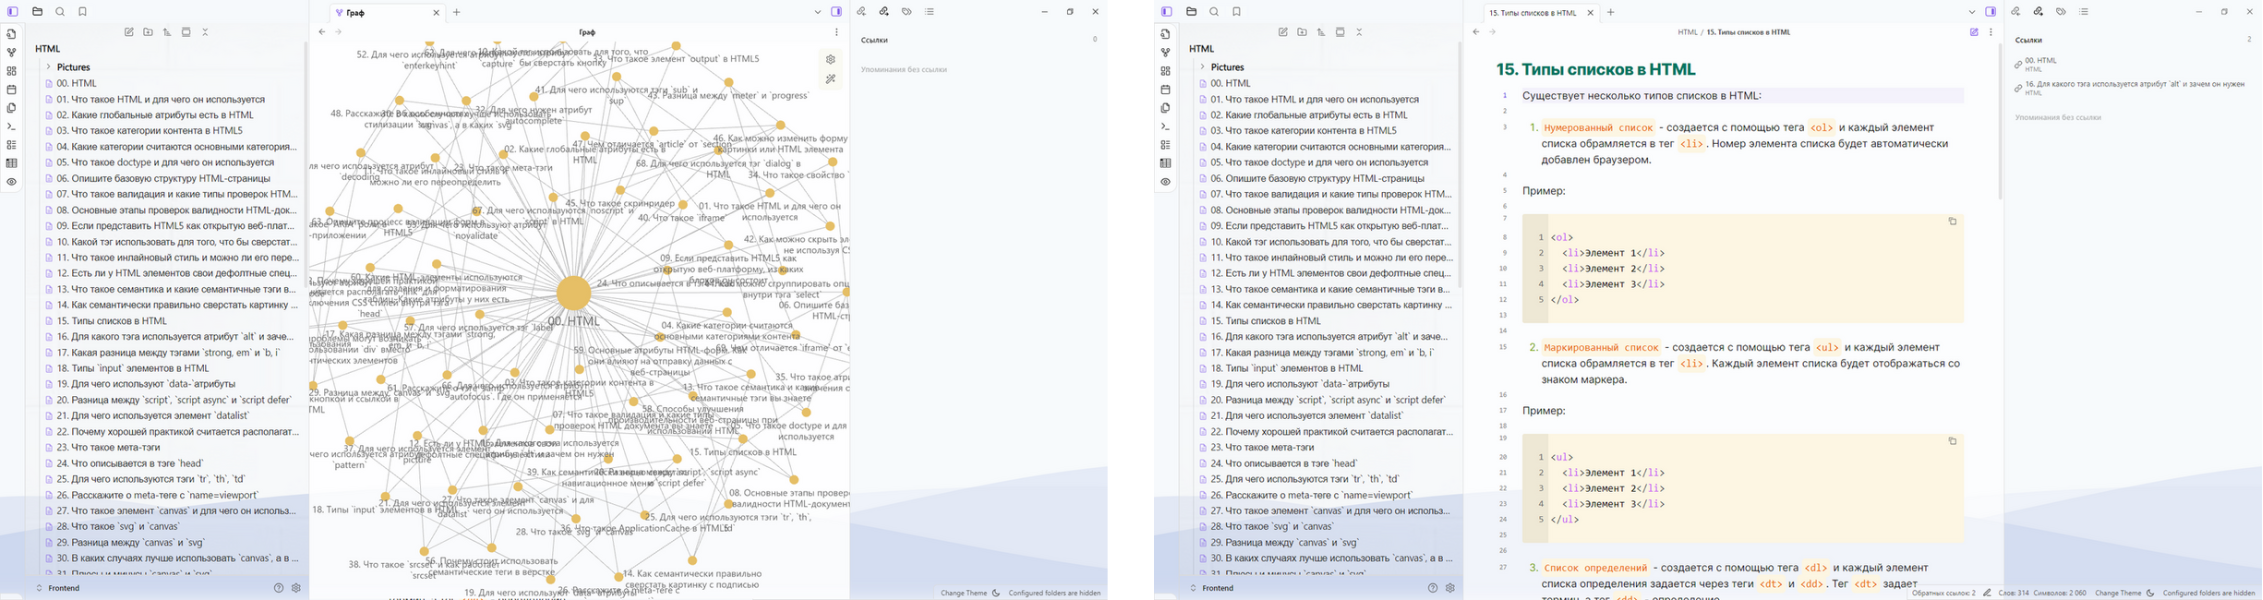This screenshot has width=2263, height=600.
Task: Select the Граф tab
Action: 386,13
